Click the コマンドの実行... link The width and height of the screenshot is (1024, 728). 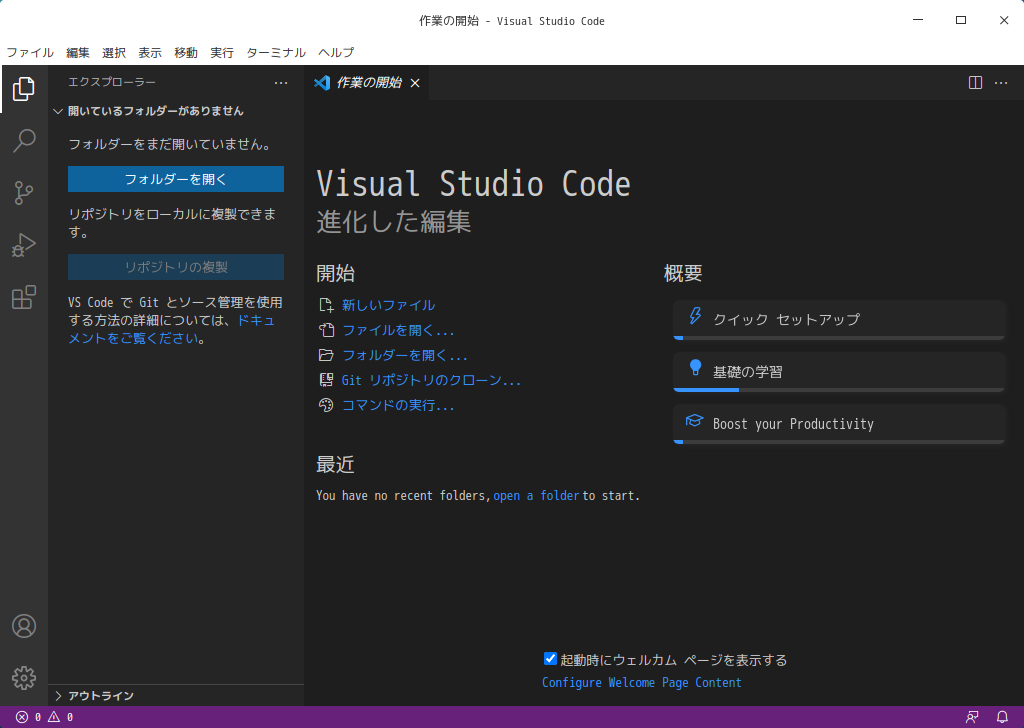(x=398, y=405)
